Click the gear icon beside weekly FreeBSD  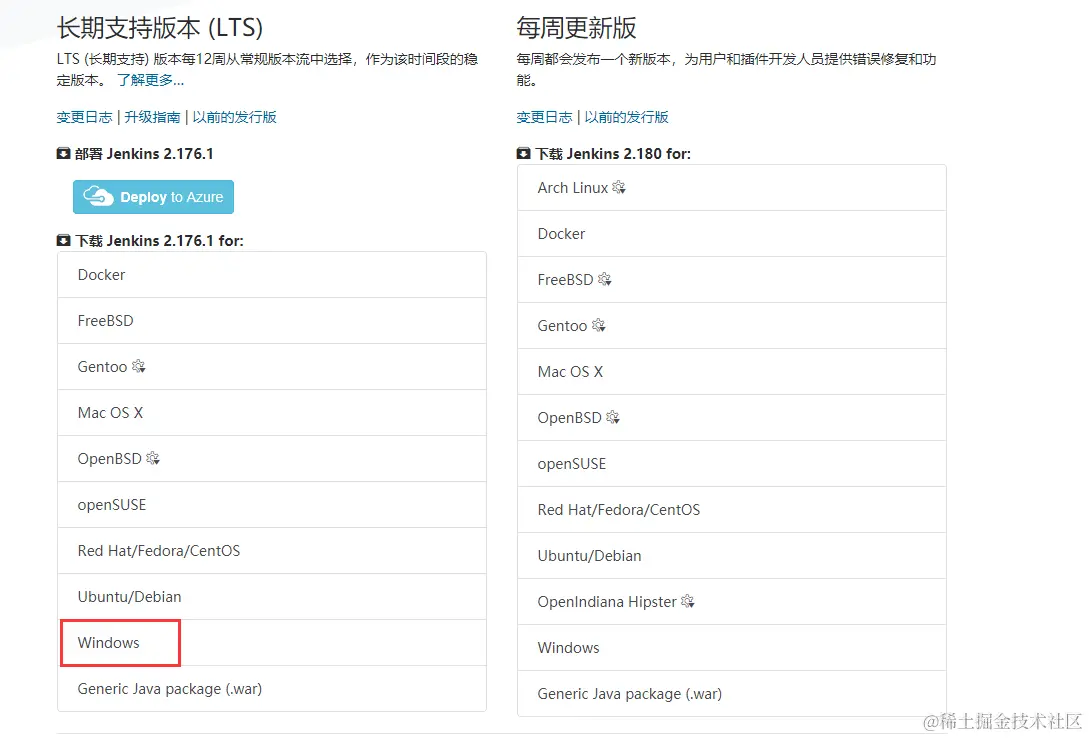[x=604, y=279]
